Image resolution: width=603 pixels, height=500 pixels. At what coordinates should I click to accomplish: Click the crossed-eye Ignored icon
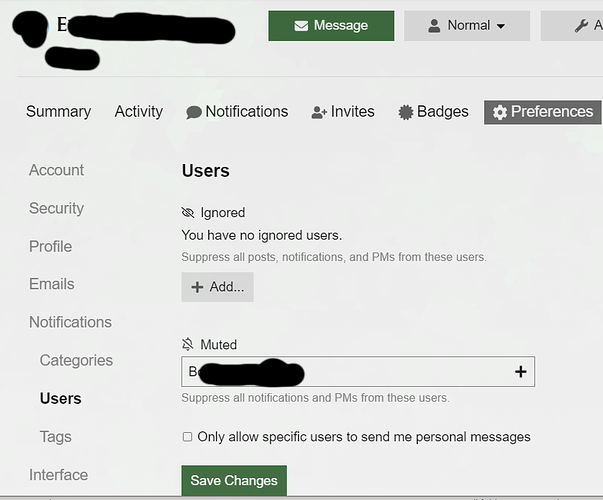pos(188,212)
